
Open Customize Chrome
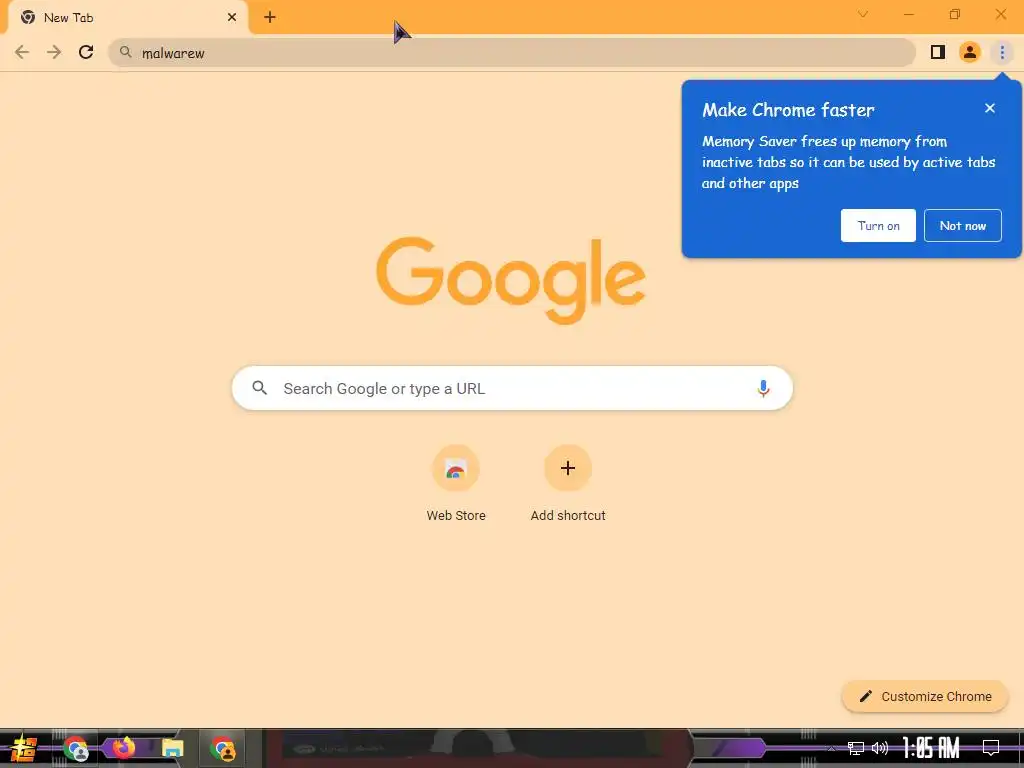(925, 696)
